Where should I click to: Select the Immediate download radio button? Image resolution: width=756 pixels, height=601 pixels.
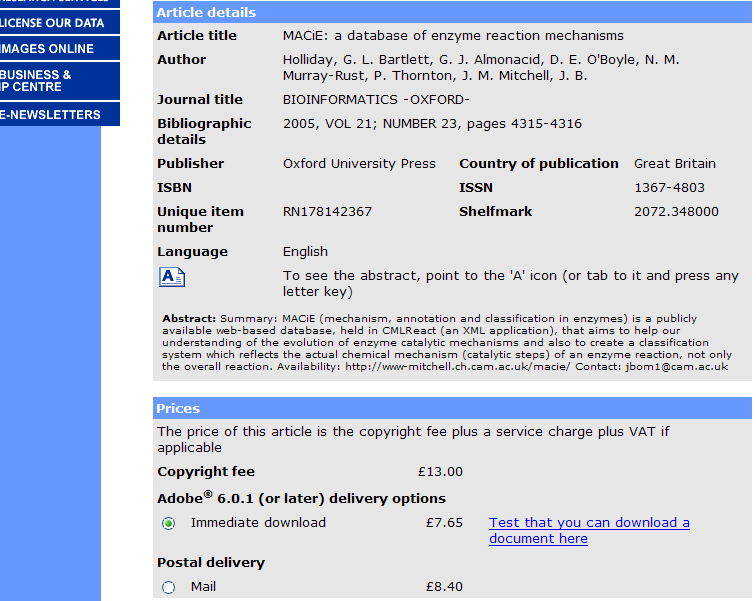168,523
